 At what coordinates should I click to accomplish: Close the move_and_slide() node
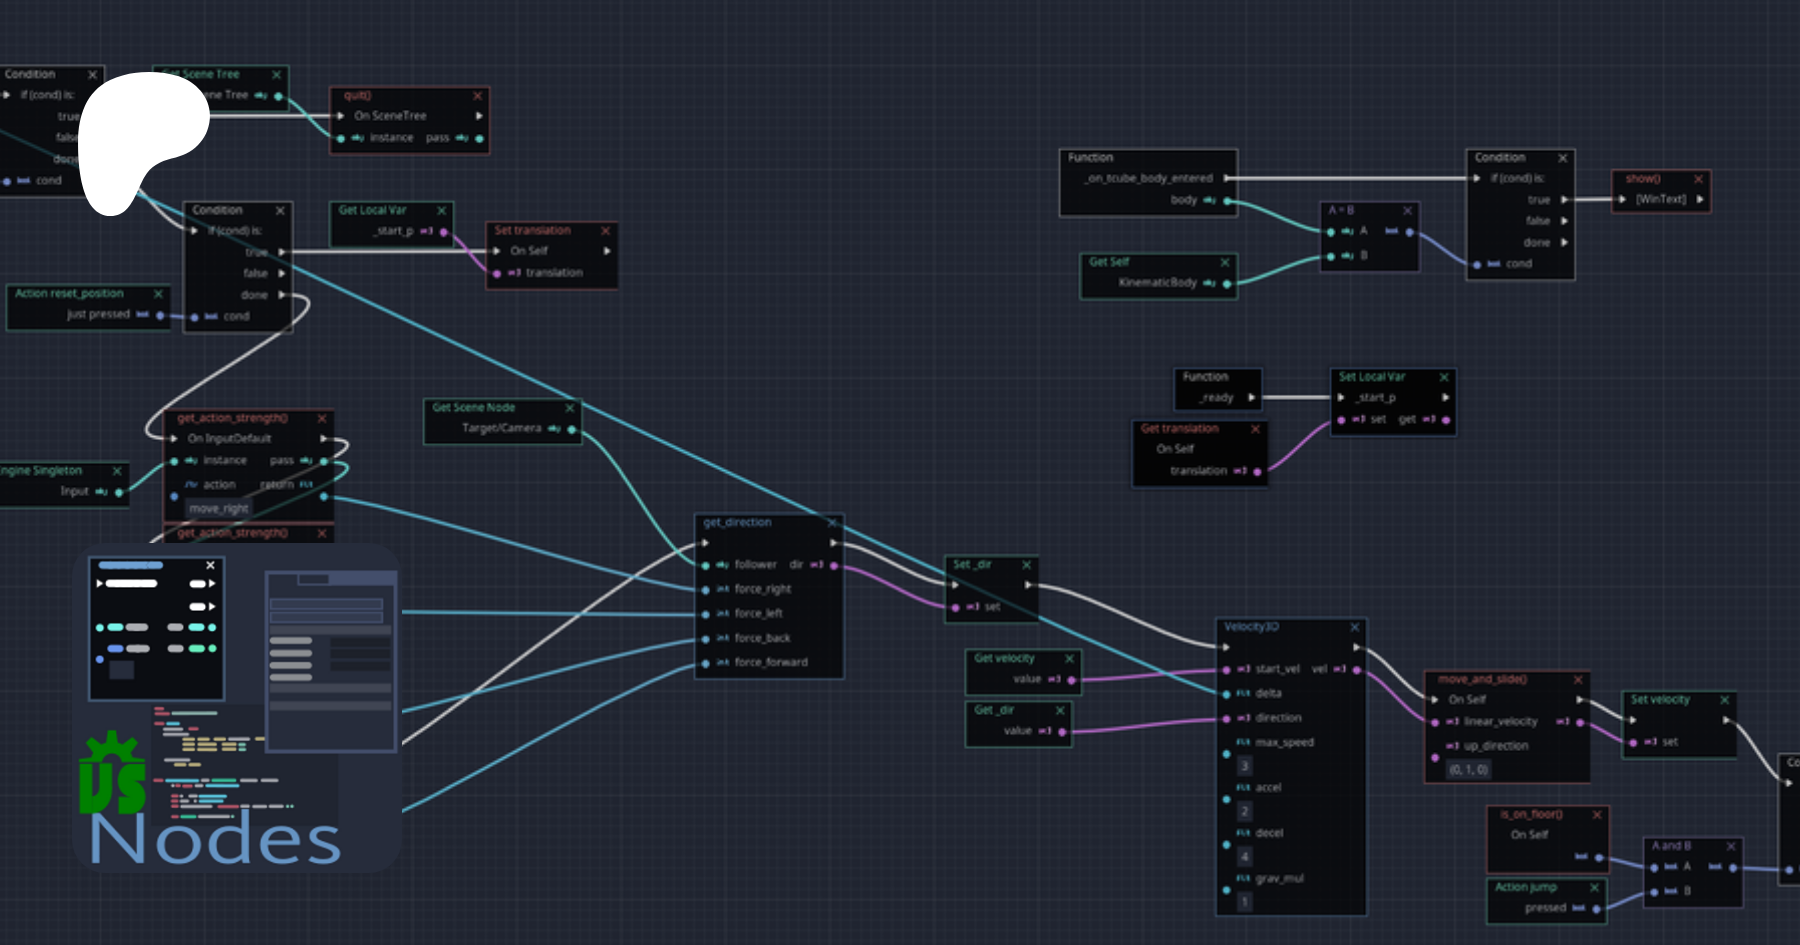[x=1578, y=680]
